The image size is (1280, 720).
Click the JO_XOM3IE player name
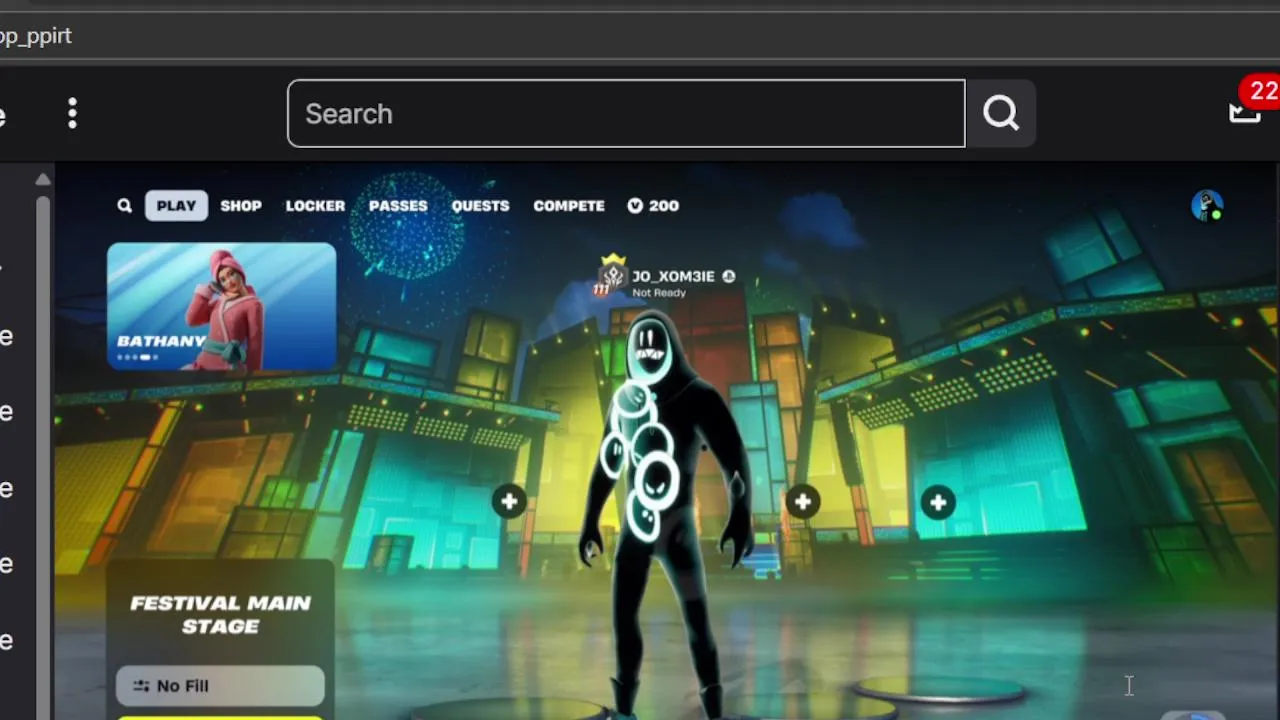674,276
